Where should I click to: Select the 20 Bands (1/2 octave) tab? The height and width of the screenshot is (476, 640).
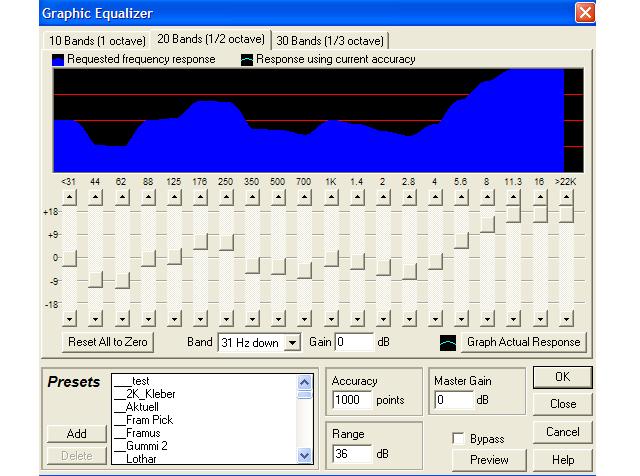coord(211,39)
